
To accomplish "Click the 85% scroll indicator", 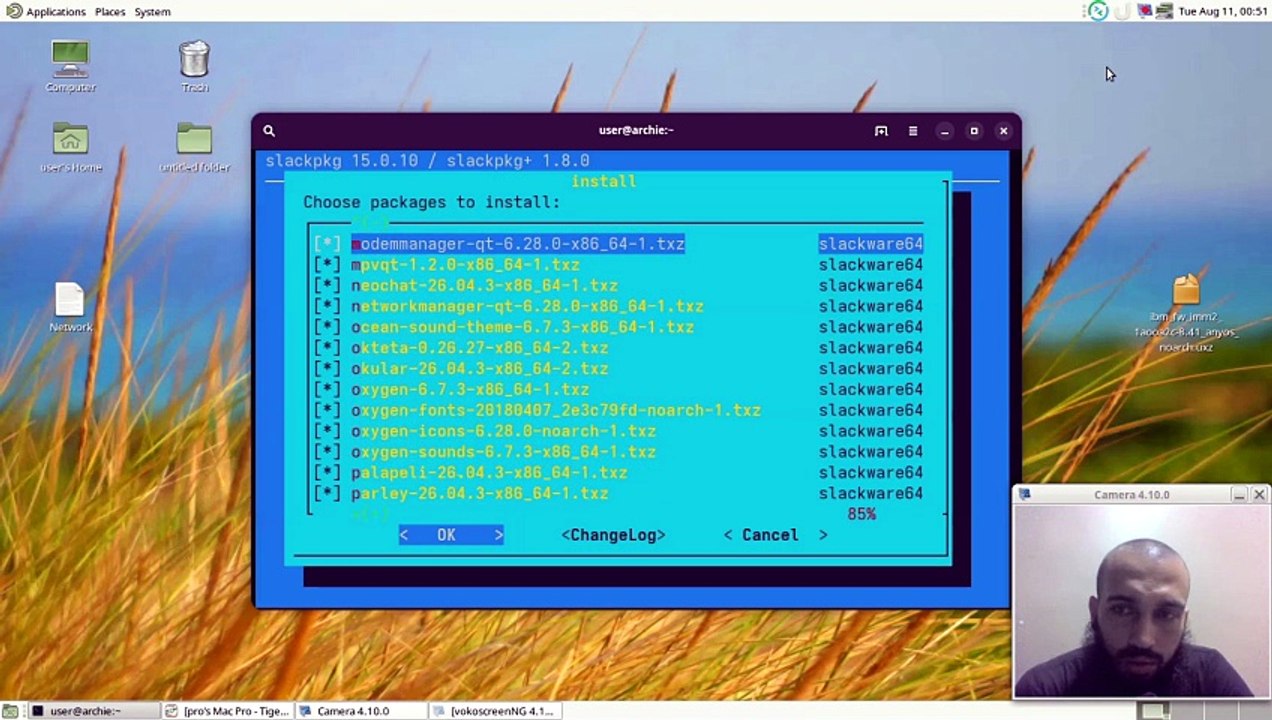I will tap(861, 514).
